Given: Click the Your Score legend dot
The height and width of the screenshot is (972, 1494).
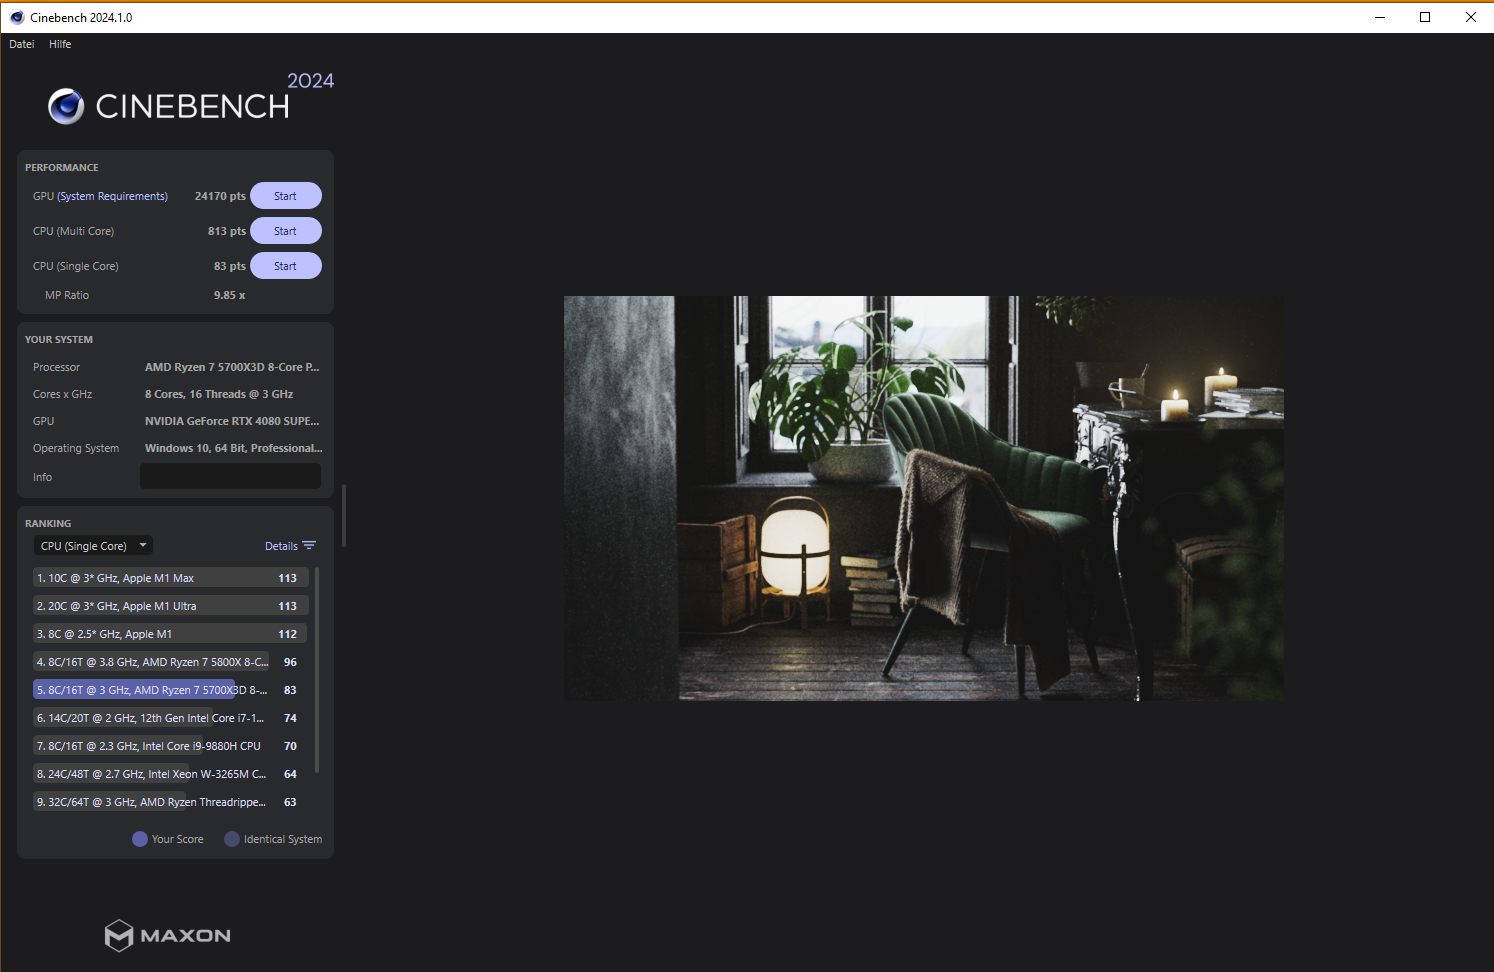Looking at the screenshot, I should [x=141, y=839].
